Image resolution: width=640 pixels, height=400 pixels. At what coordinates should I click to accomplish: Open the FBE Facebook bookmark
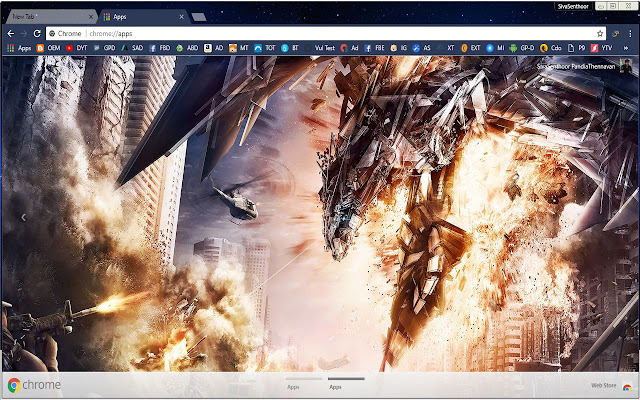click(x=374, y=48)
